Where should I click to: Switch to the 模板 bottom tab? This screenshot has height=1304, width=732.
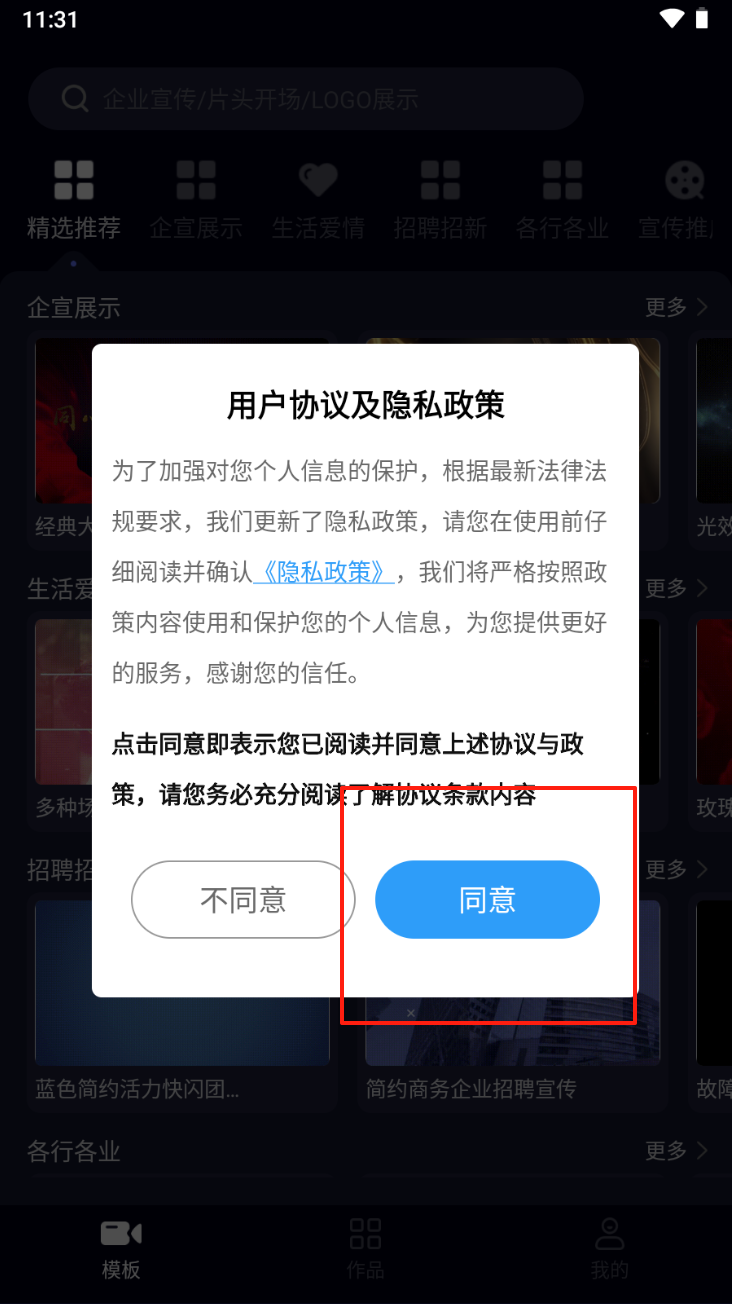coord(121,1249)
